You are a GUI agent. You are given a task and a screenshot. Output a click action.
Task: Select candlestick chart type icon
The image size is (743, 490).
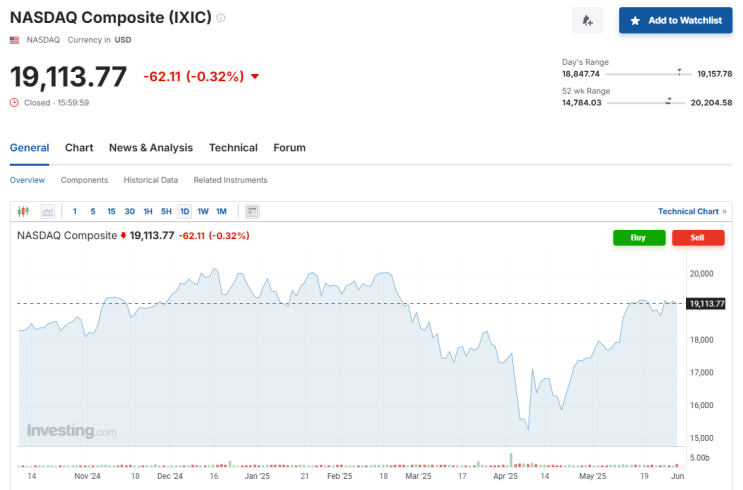point(23,211)
